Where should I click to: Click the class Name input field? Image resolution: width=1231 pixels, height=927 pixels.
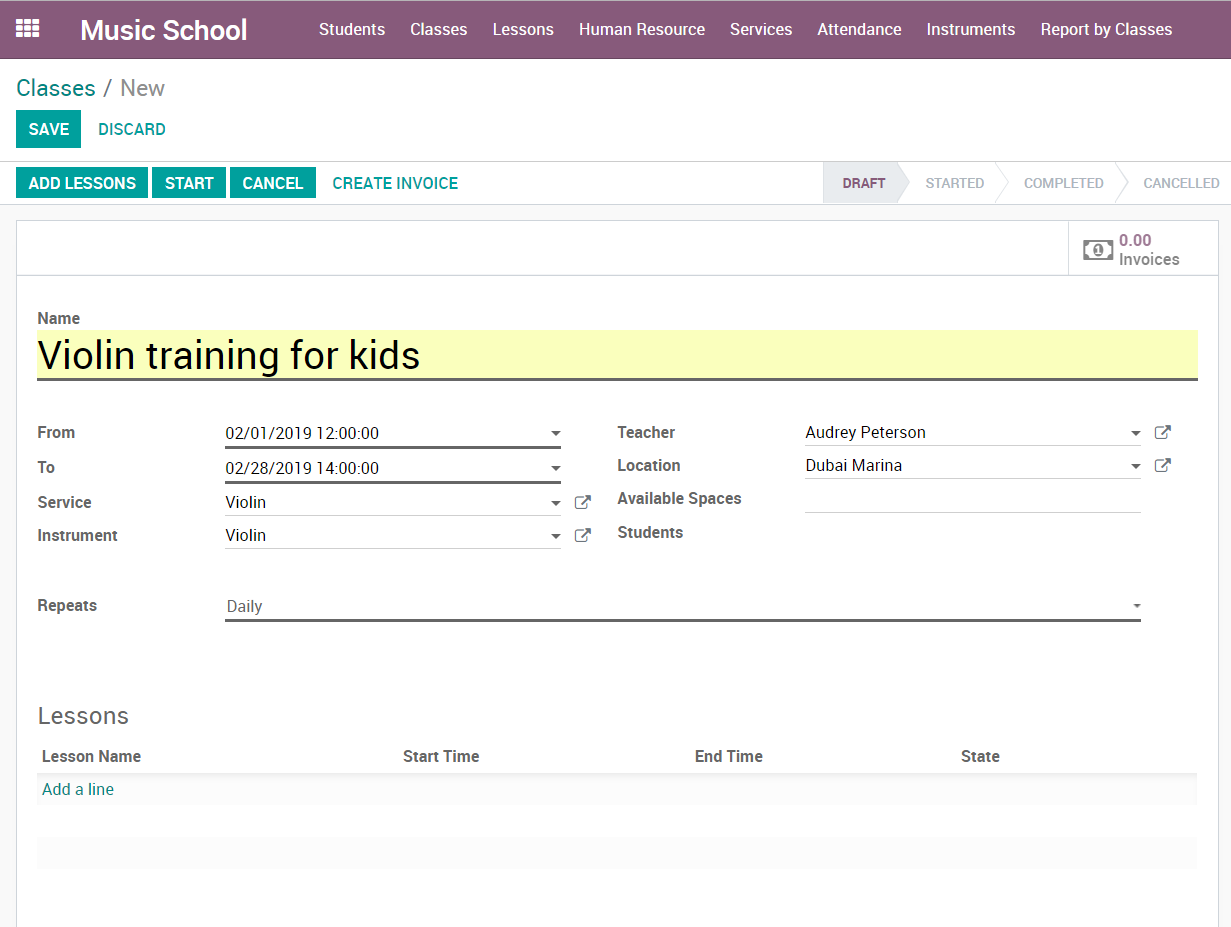pos(616,355)
